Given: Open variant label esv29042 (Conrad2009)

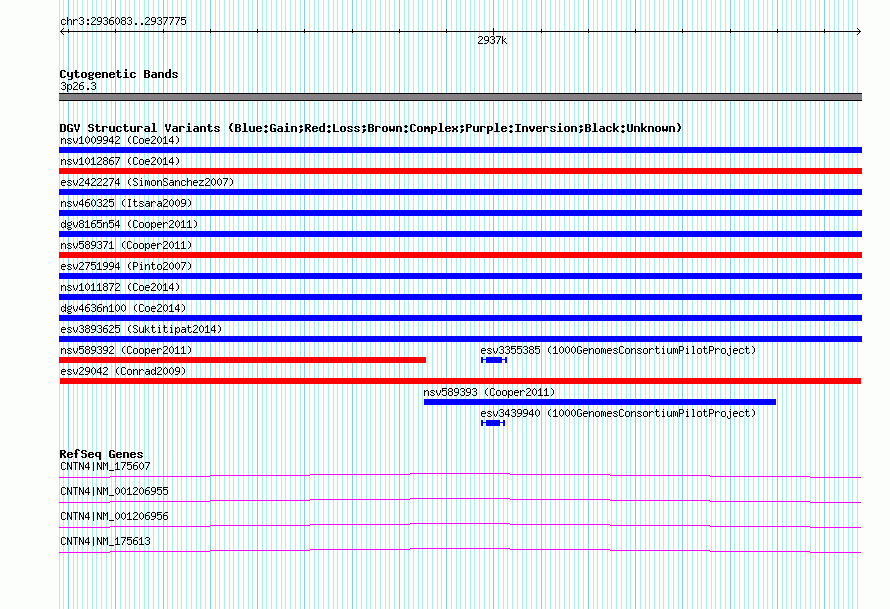Looking at the screenshot, I should [x=123, y=371].
